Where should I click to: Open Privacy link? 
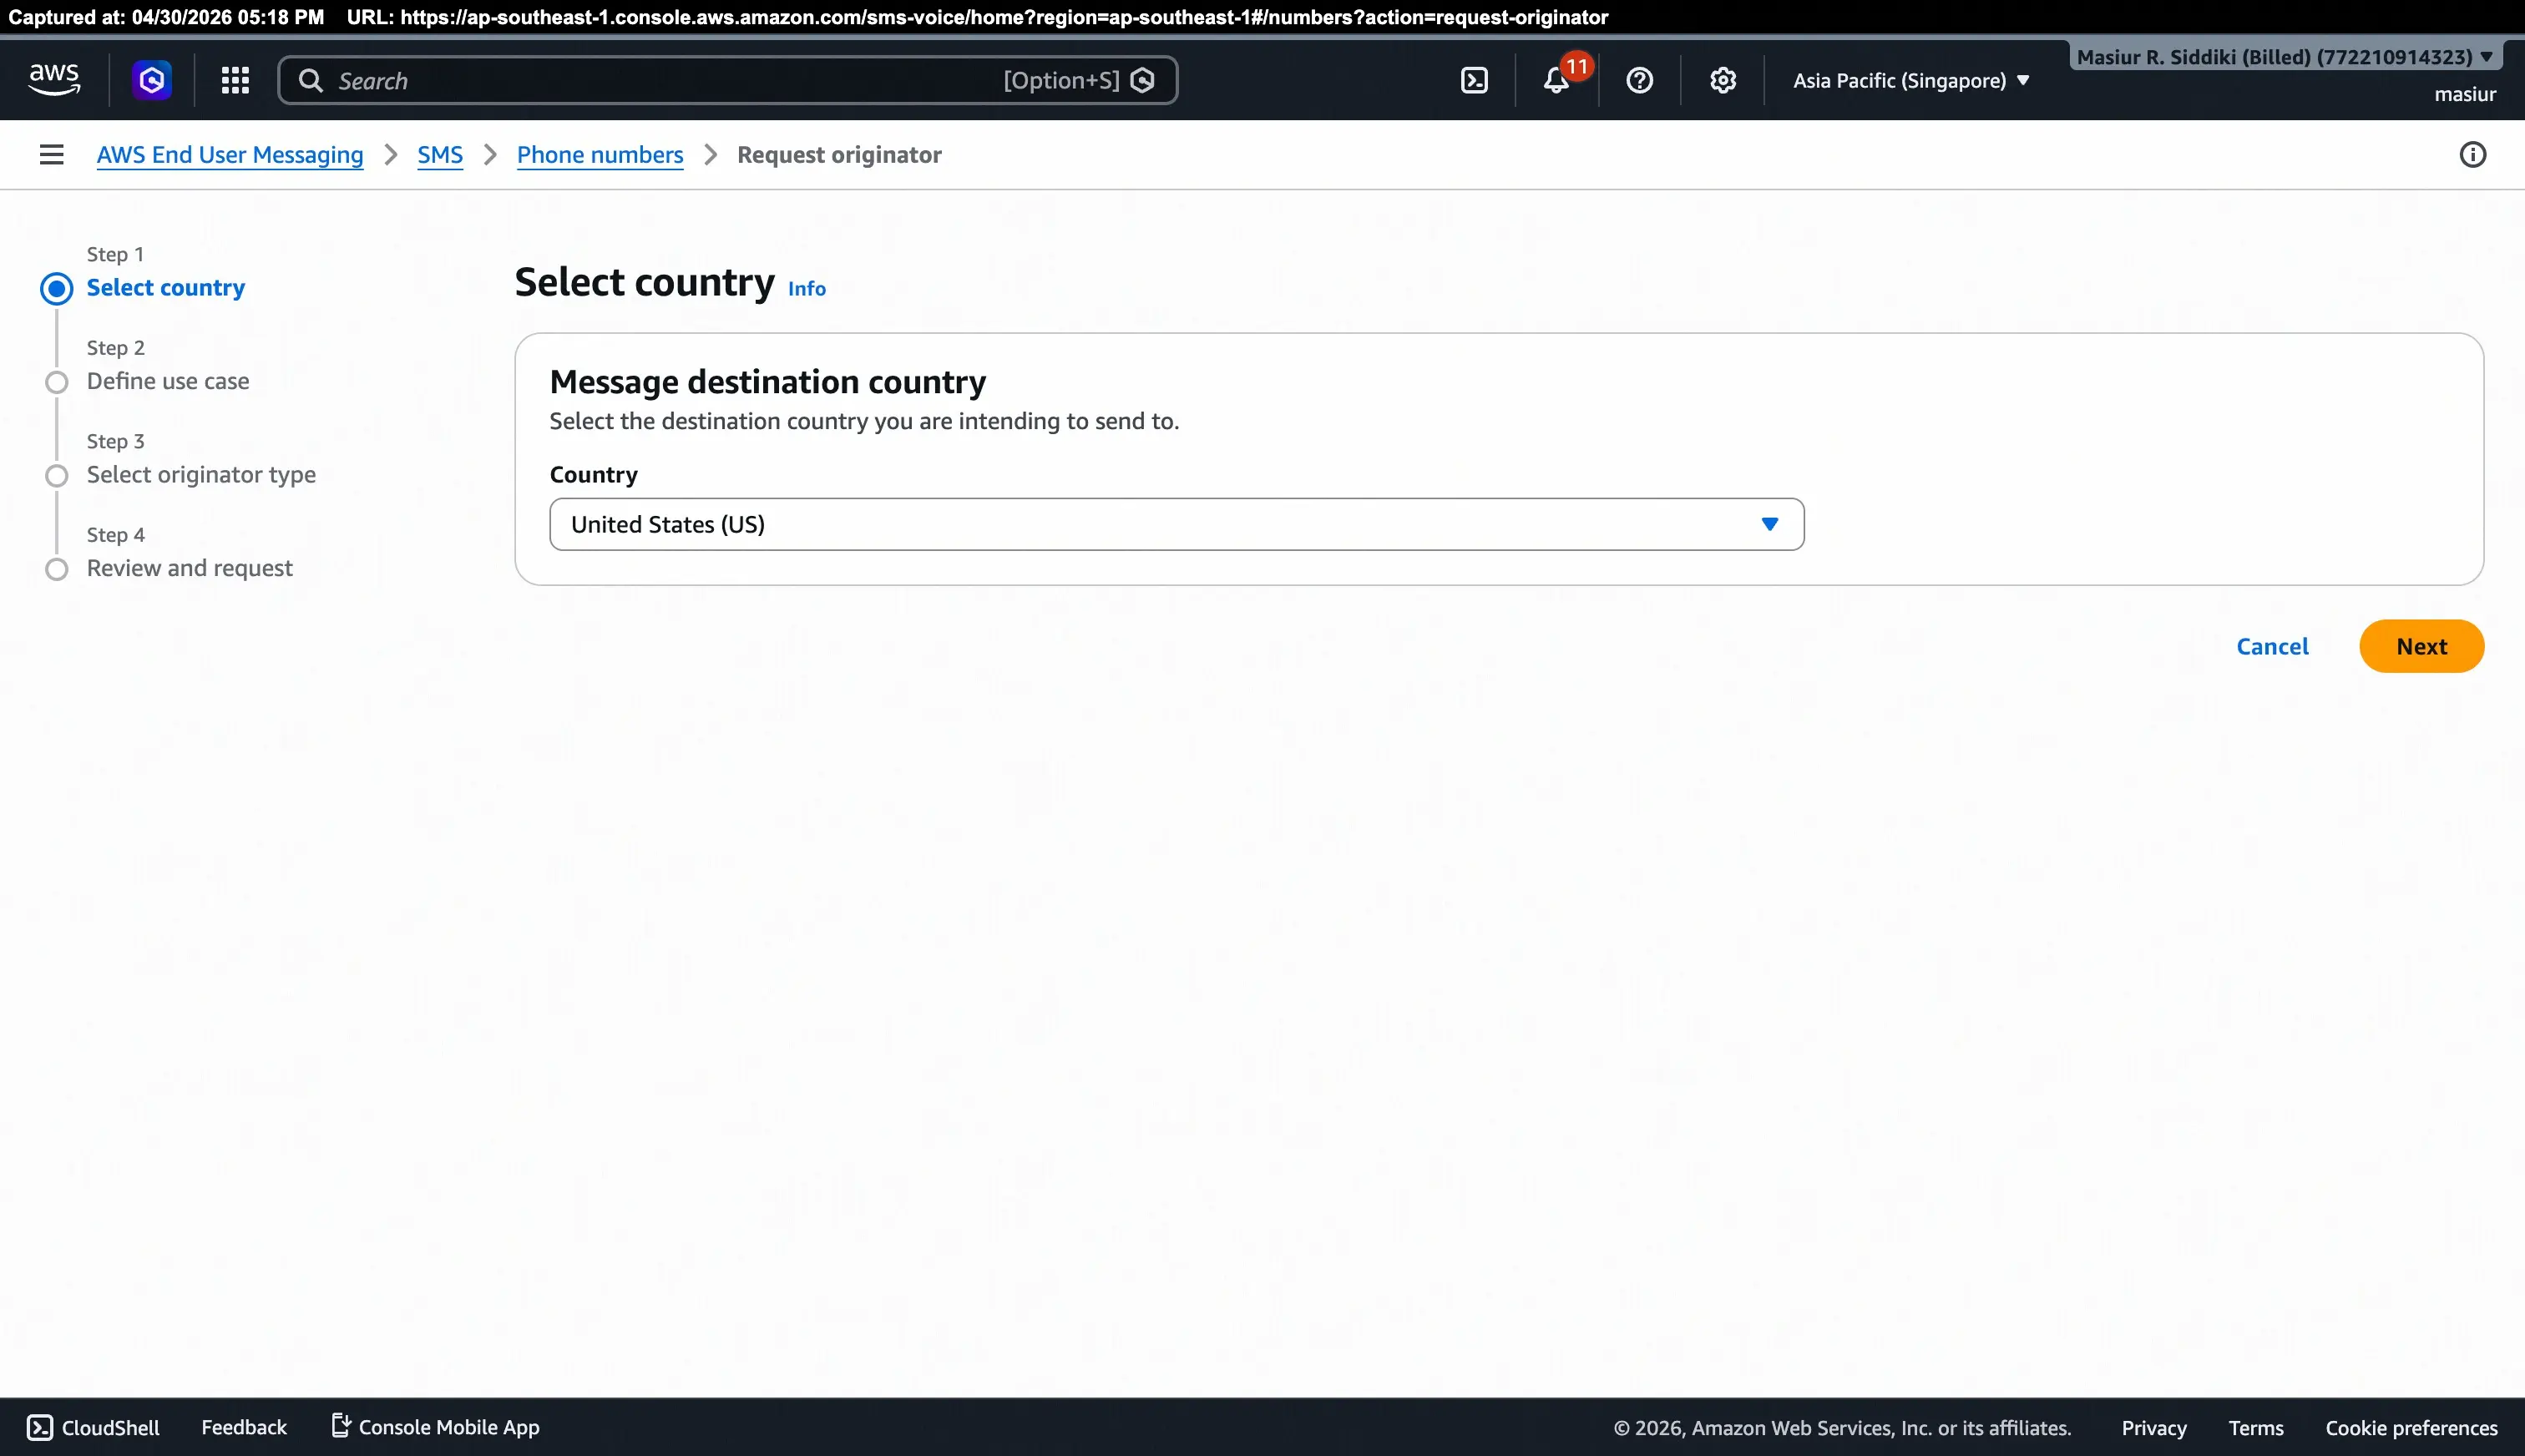click(x=2154, y=1428)
